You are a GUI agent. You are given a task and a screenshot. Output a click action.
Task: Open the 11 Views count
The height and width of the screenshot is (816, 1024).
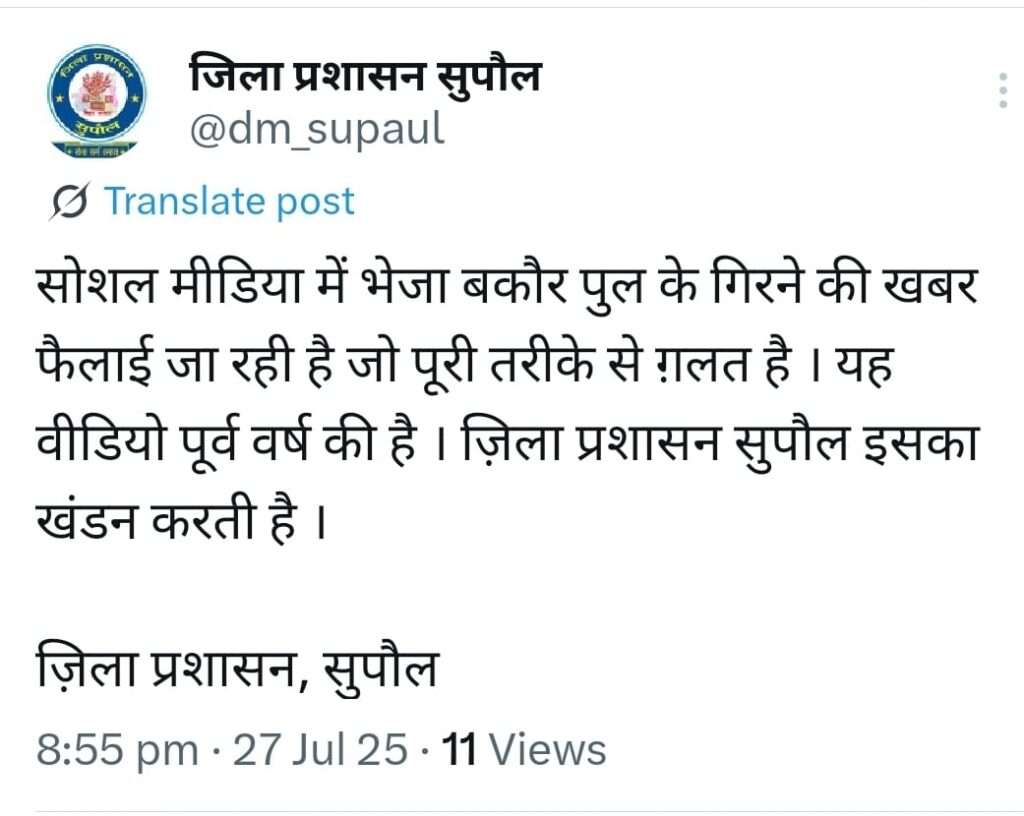[524, 749]
